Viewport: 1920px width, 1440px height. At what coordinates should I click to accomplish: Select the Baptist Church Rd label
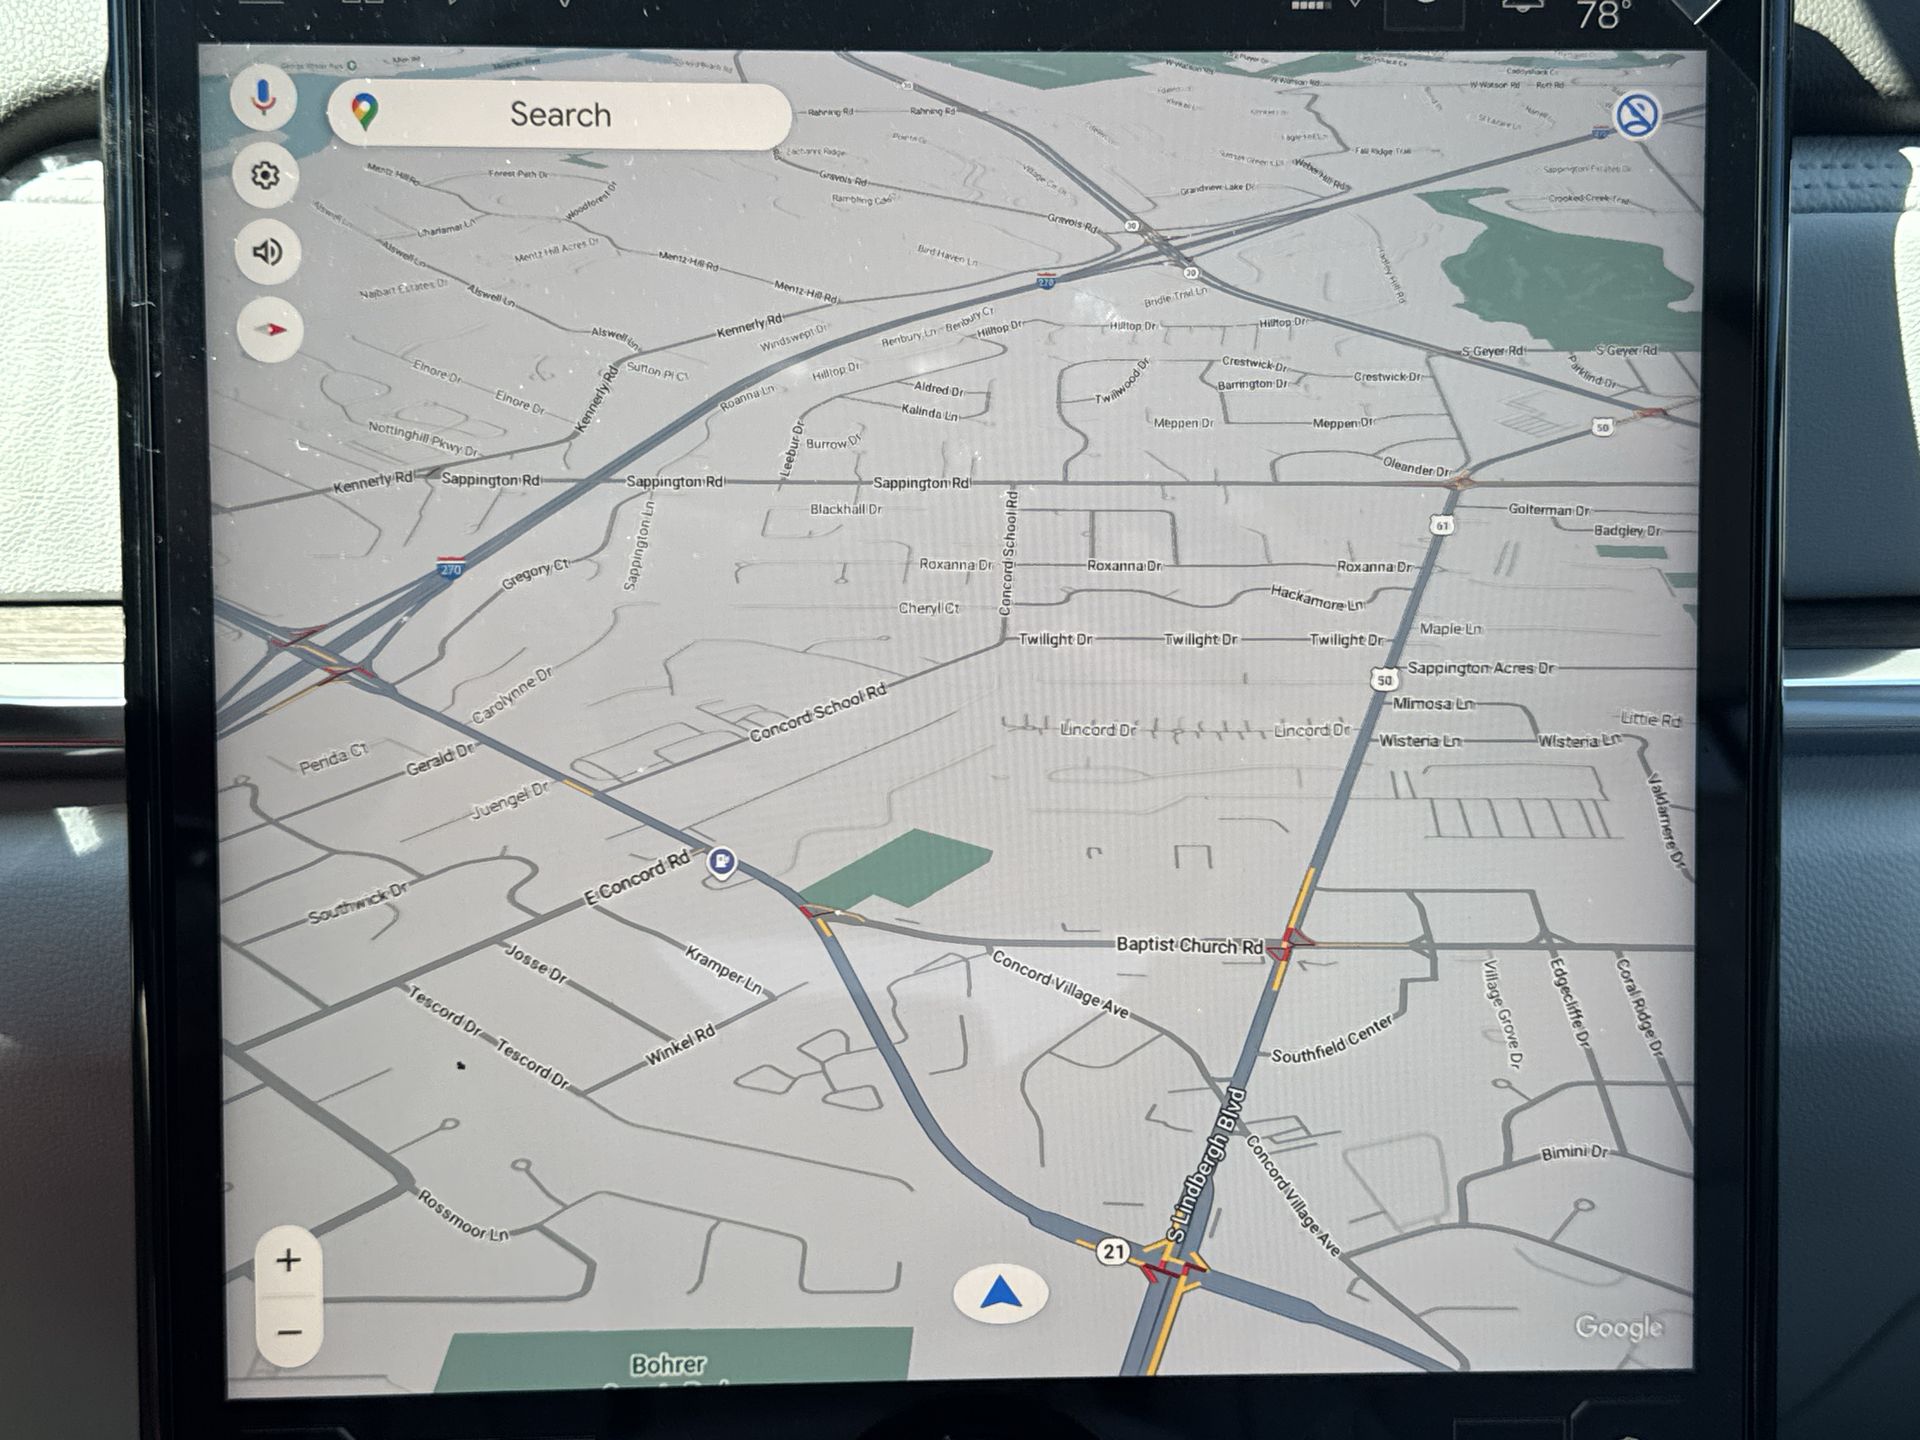(1189, 945)
